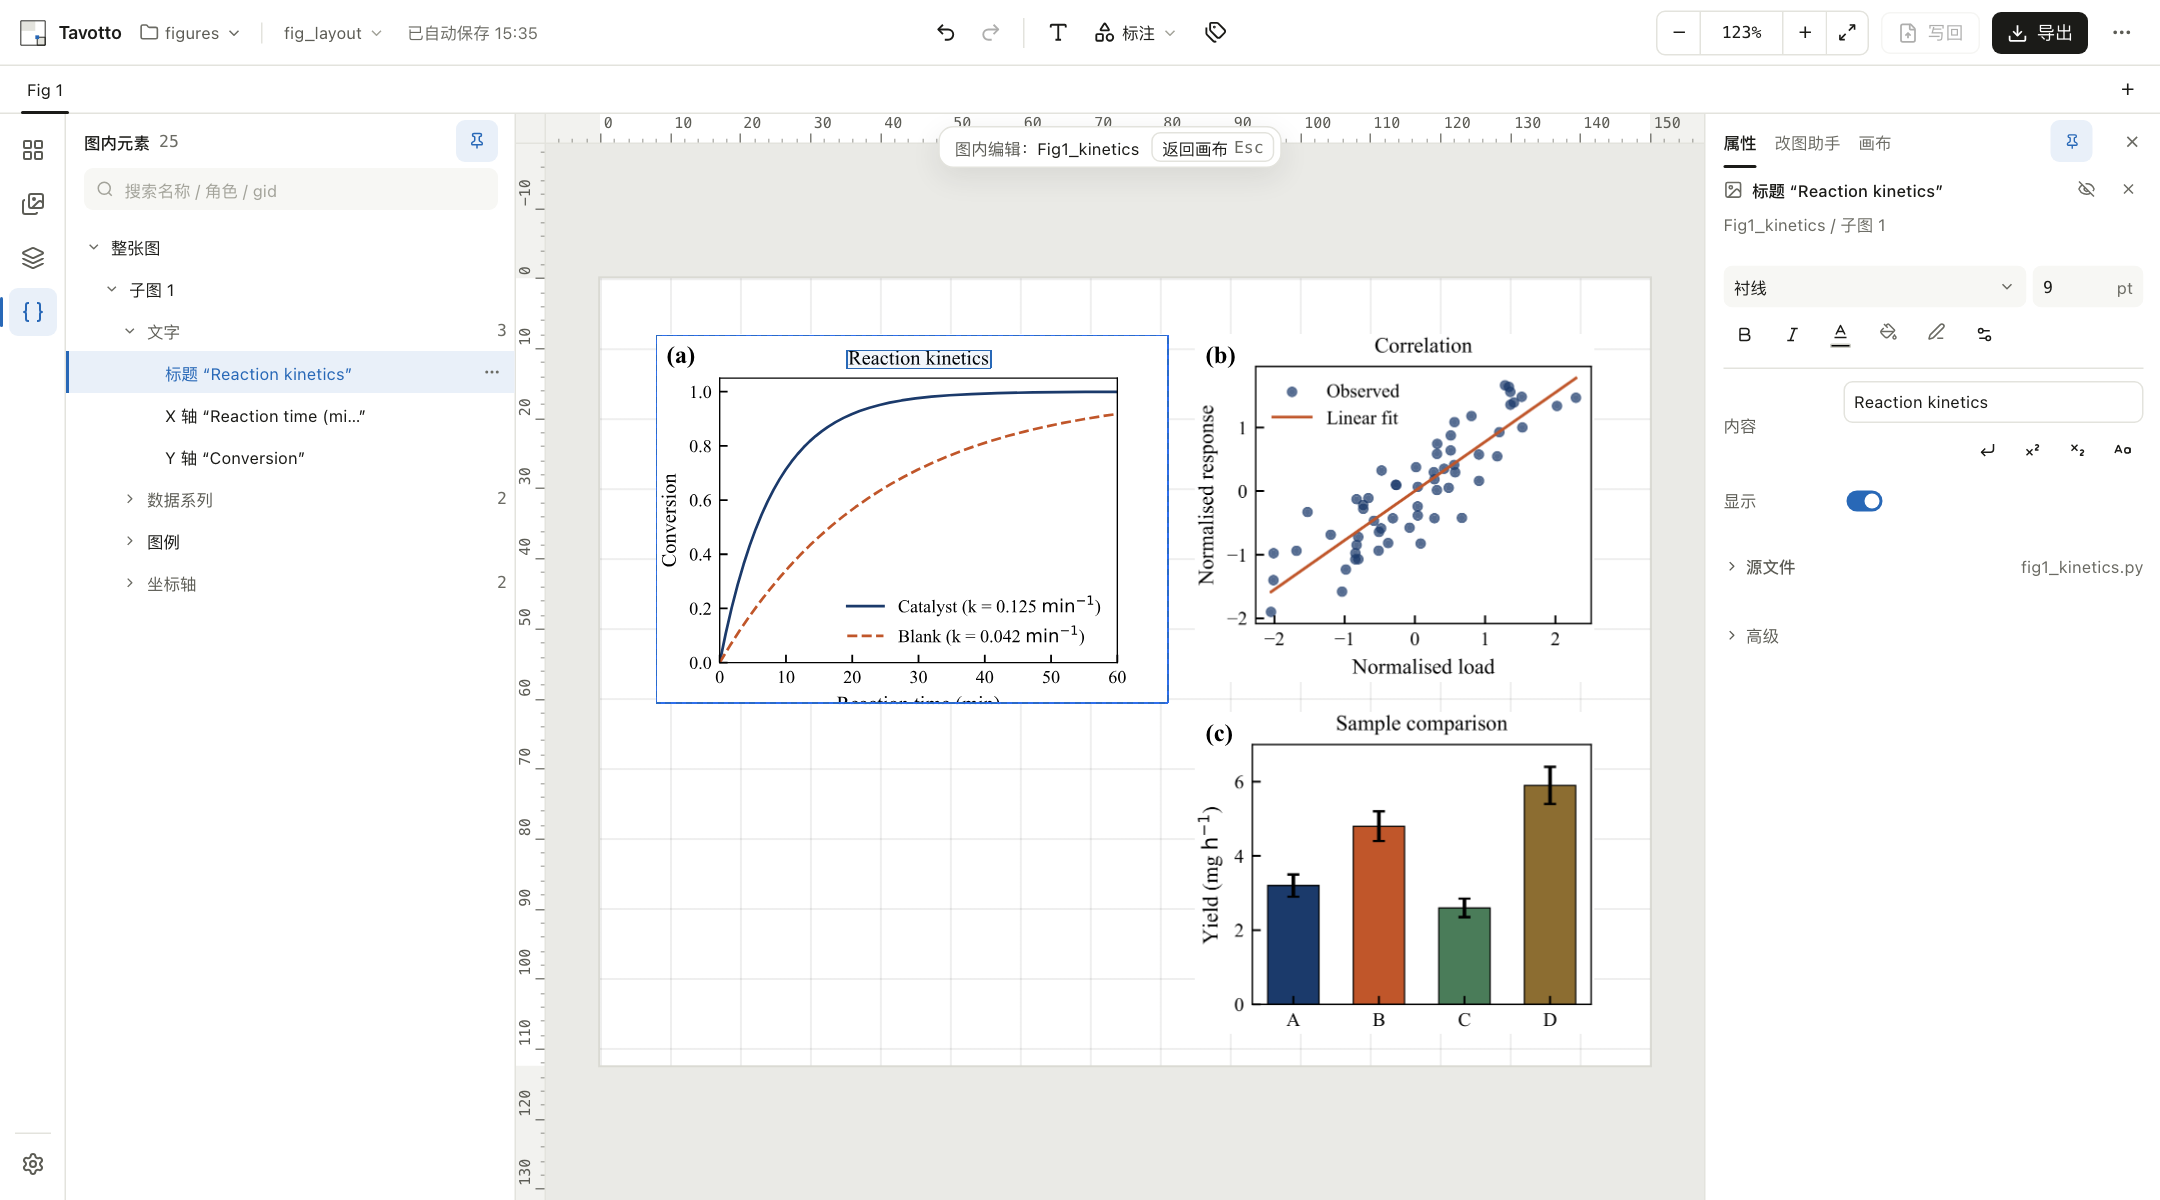Open the fig_layout dropdown
This screenshot has width=2160, height=1200.
332,33
